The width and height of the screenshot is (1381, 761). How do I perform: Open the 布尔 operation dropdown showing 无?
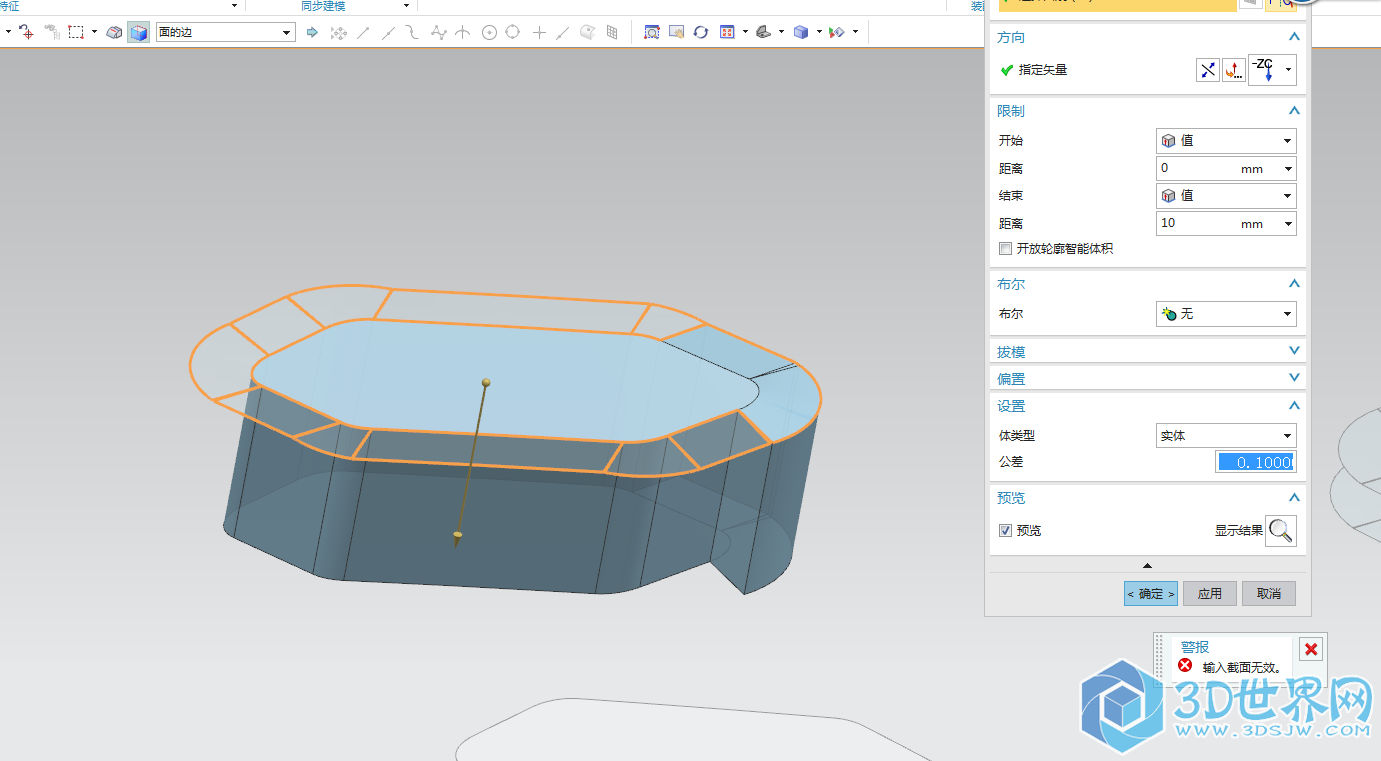click(x=1226, y=314)
